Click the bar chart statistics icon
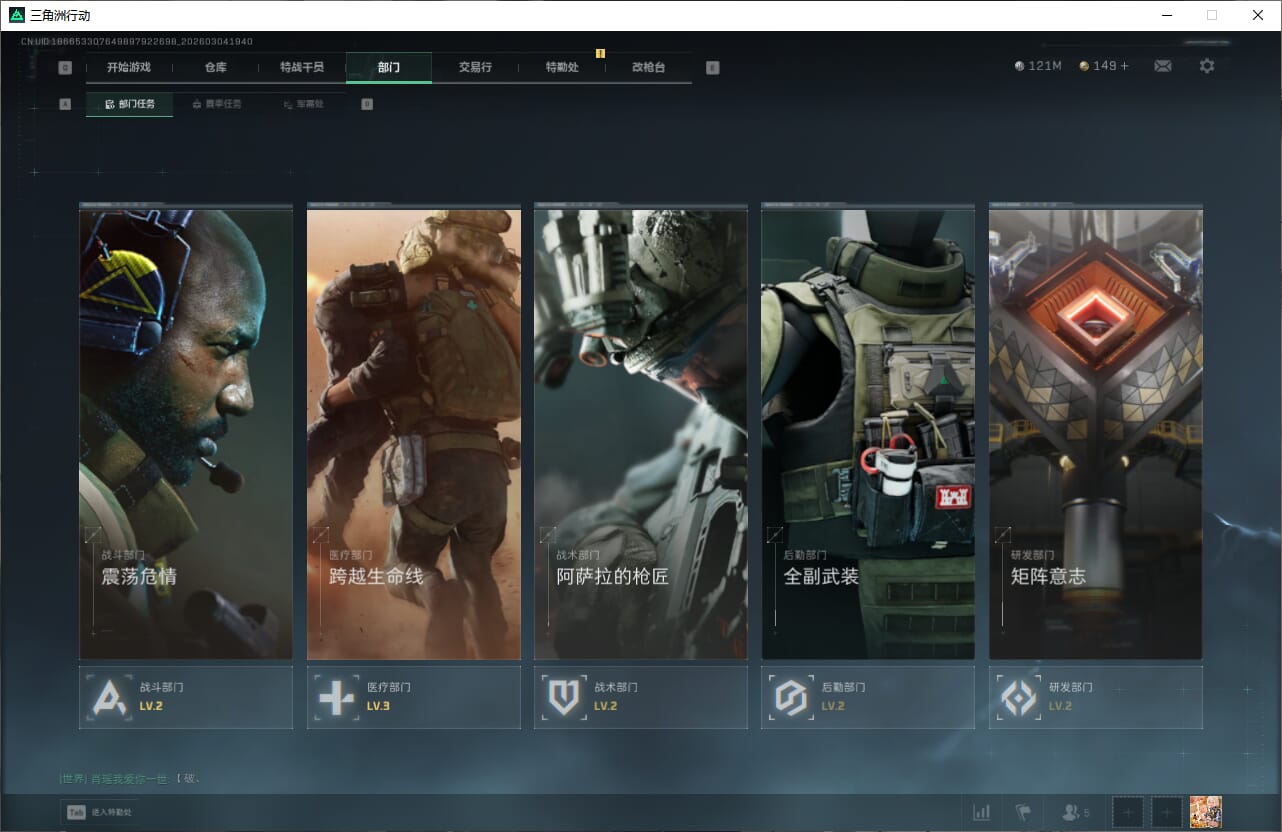Screen dimensions: 1282x832 point(981,812)
